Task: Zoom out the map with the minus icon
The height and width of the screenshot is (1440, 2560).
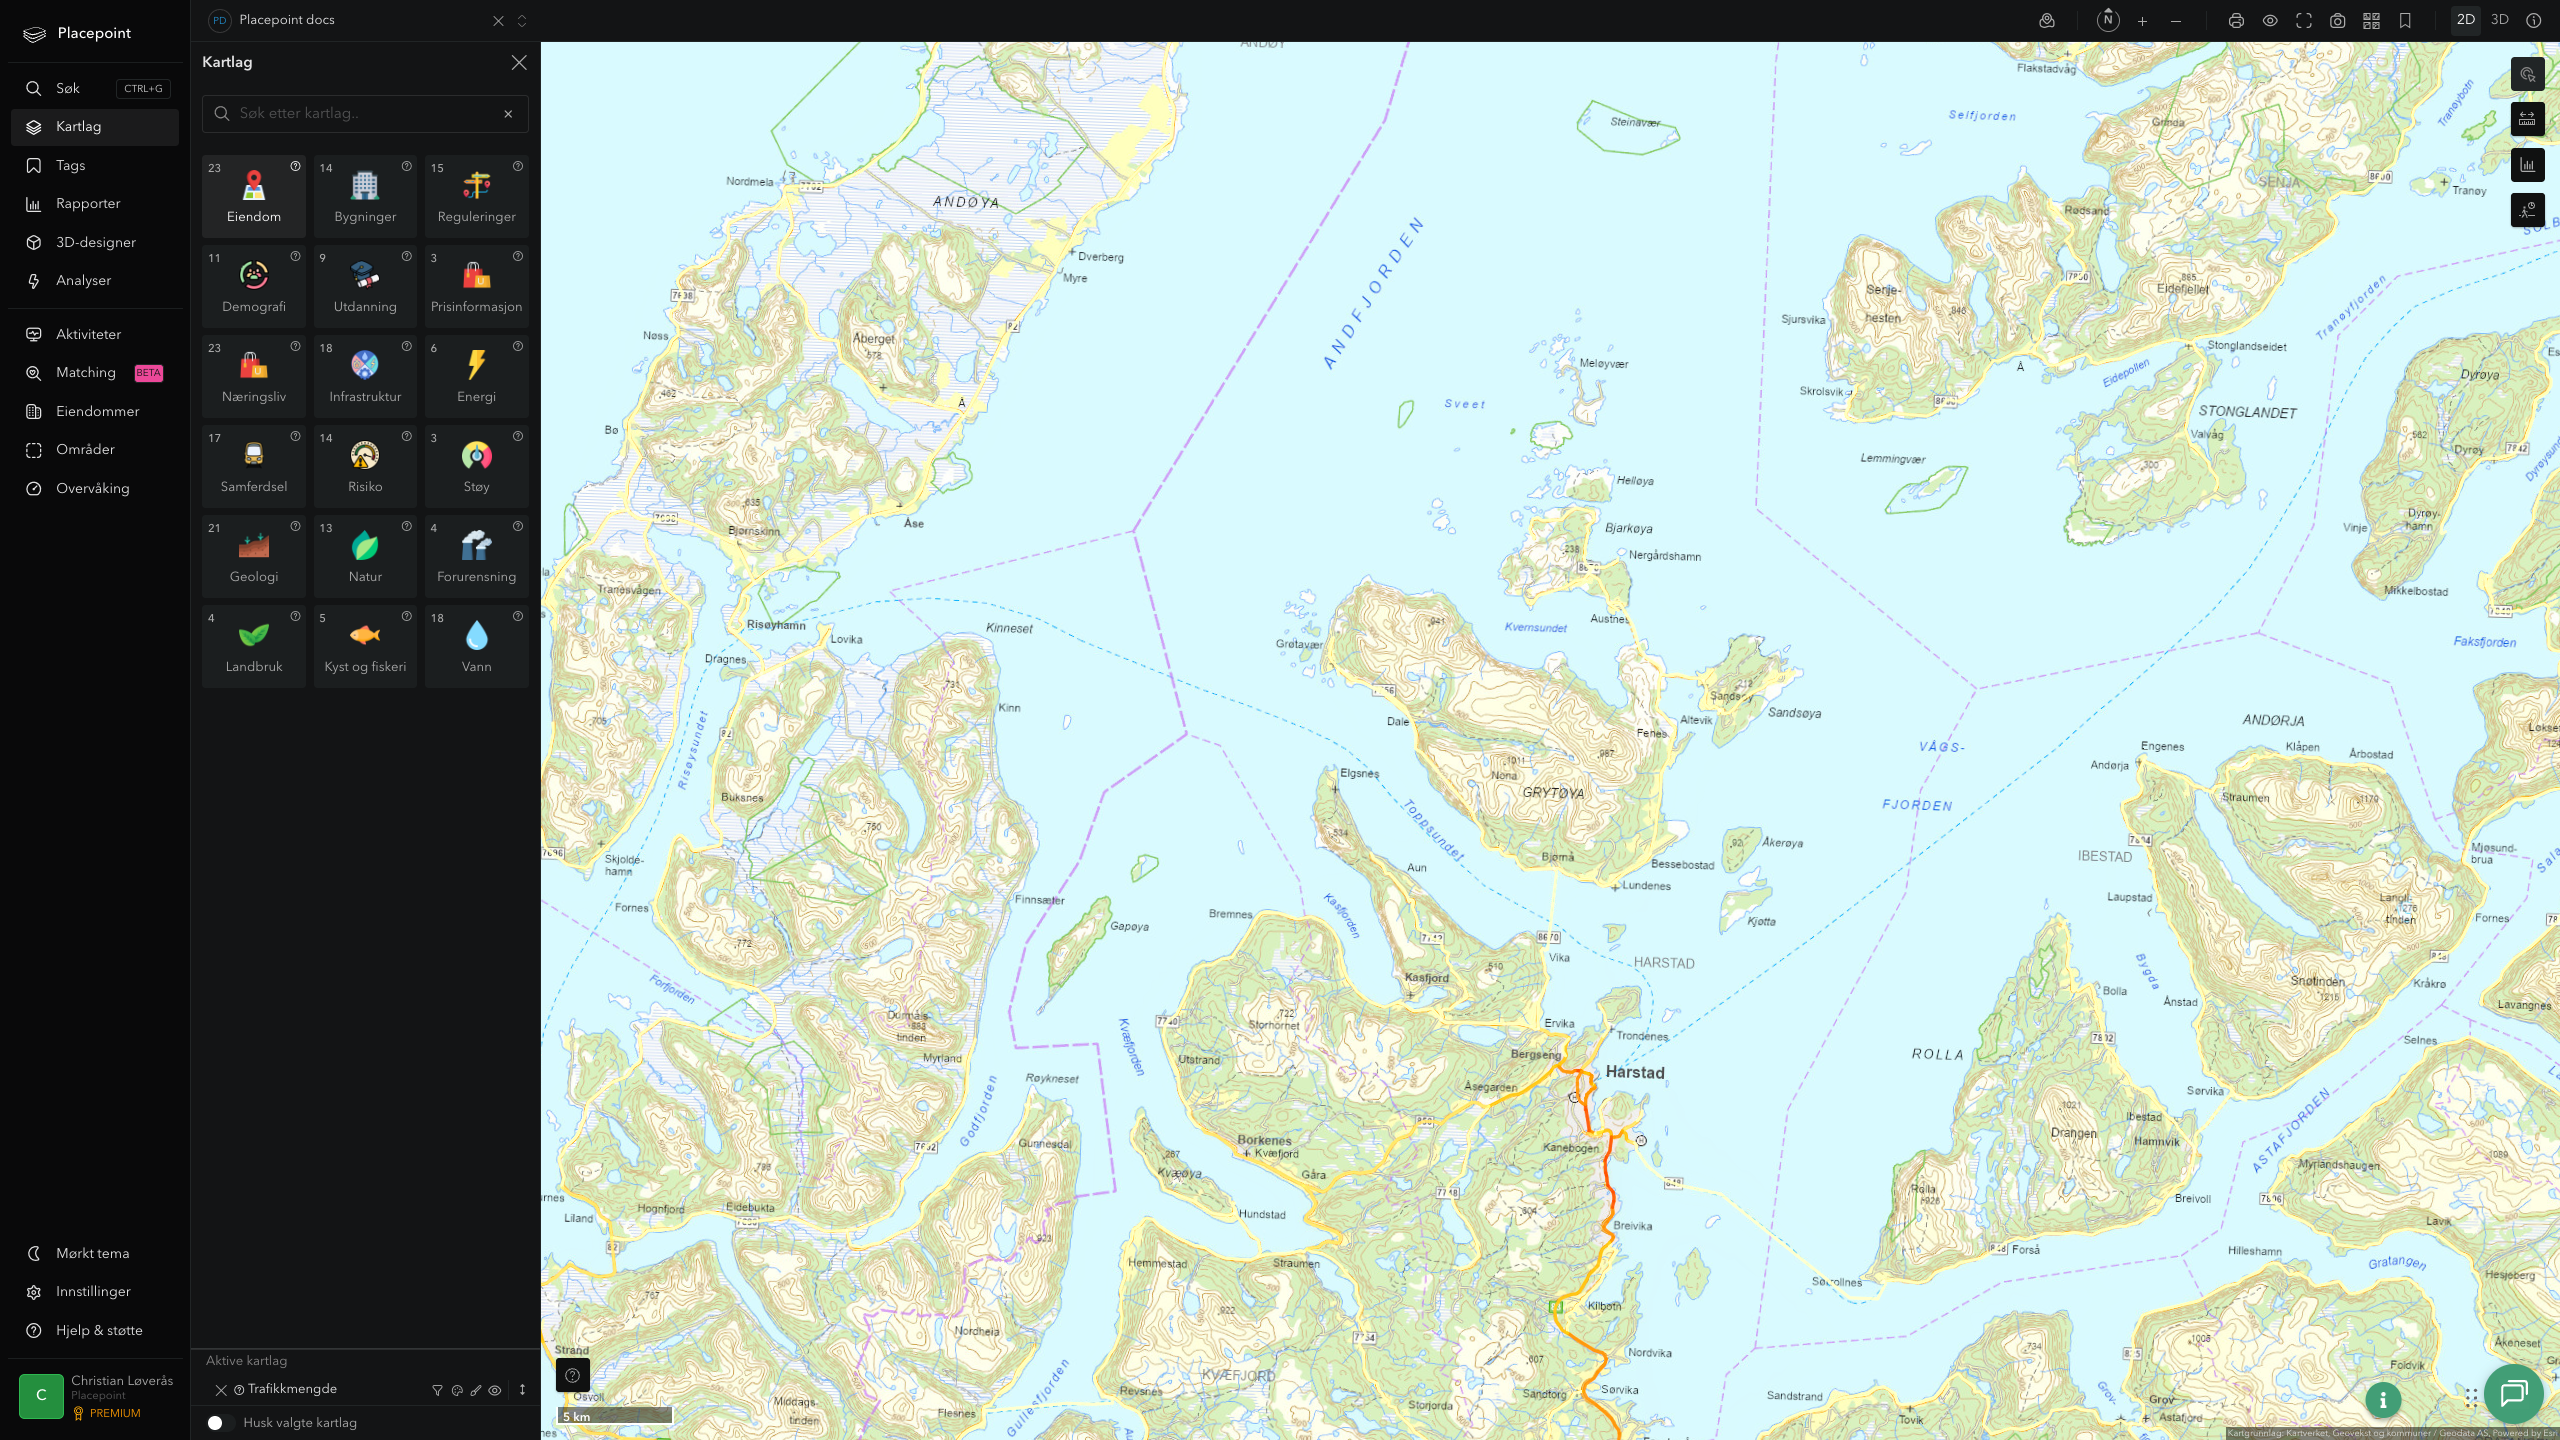Action: coord(2176,21)
